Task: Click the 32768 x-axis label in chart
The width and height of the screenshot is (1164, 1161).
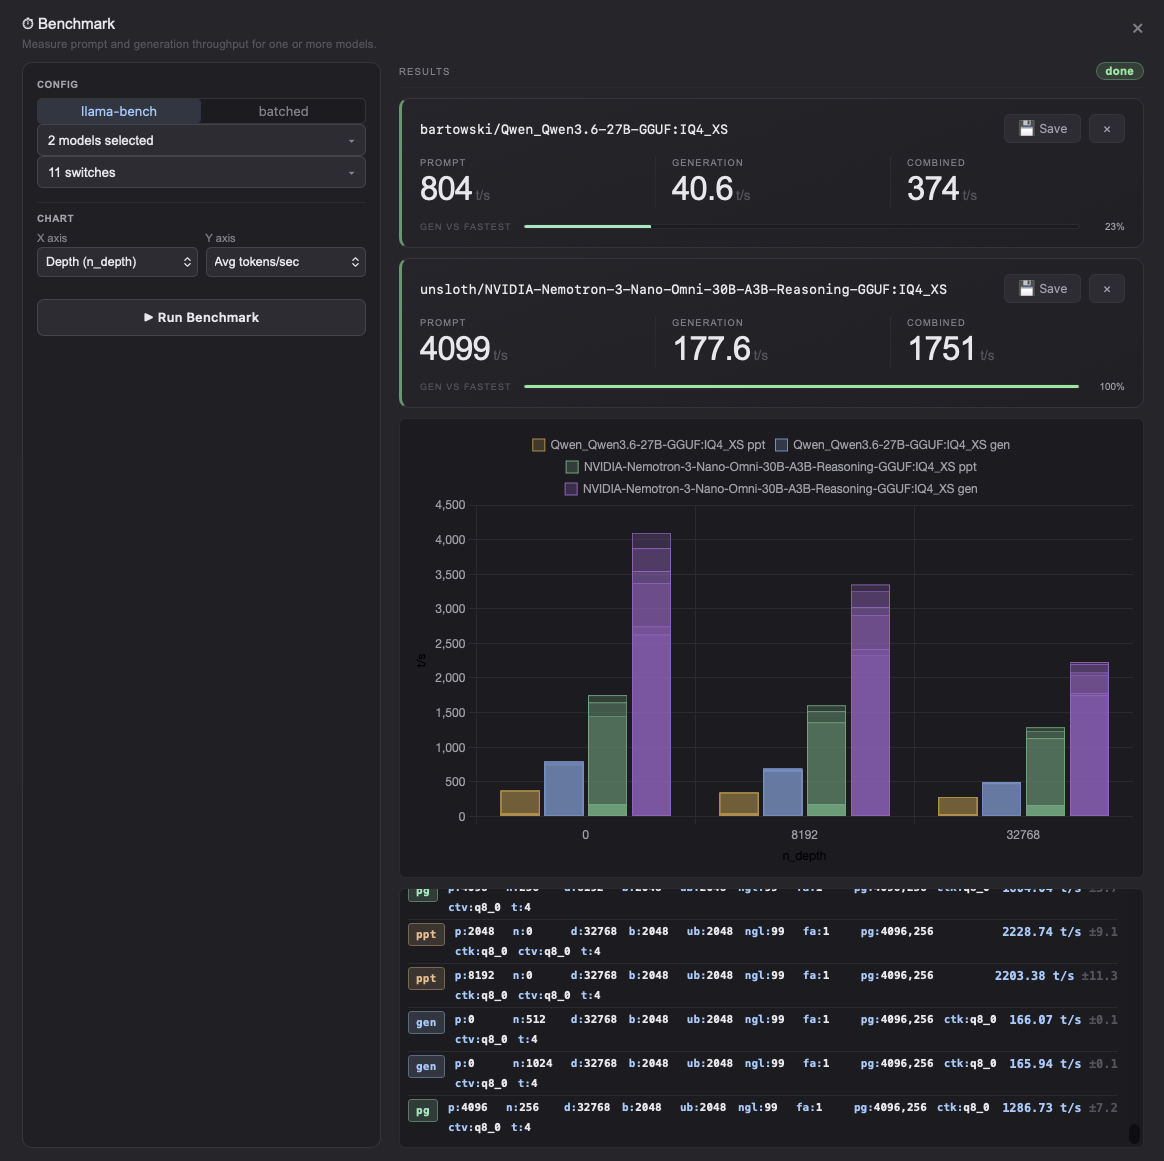Action: pyautogui.click(x=1022, y=835)
